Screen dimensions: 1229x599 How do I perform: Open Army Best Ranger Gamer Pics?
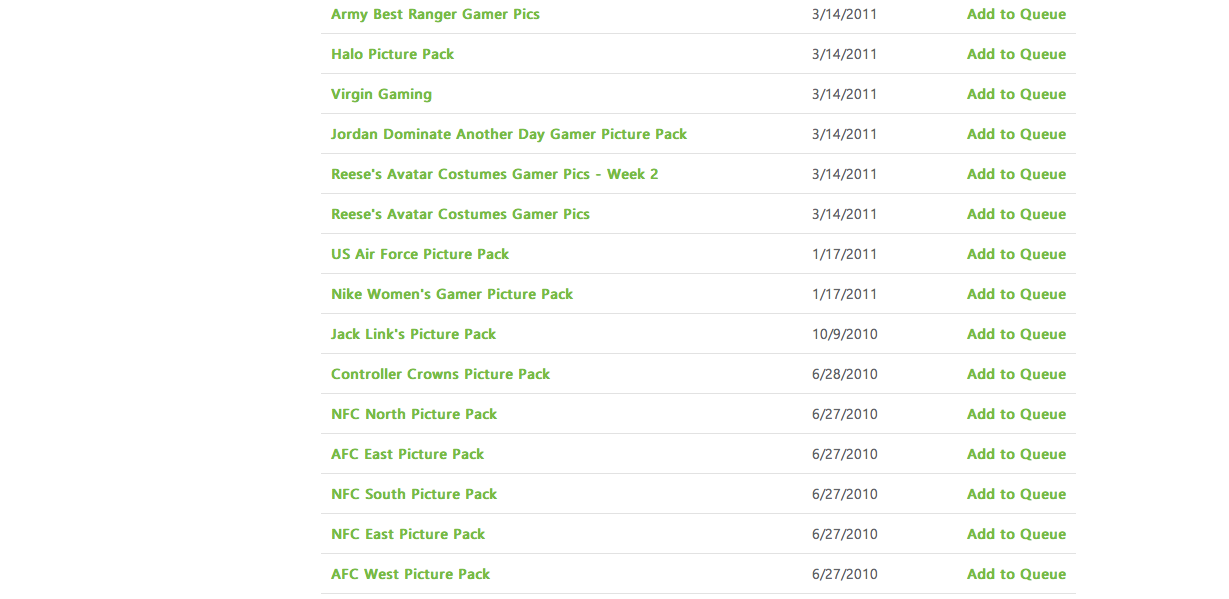435,14
